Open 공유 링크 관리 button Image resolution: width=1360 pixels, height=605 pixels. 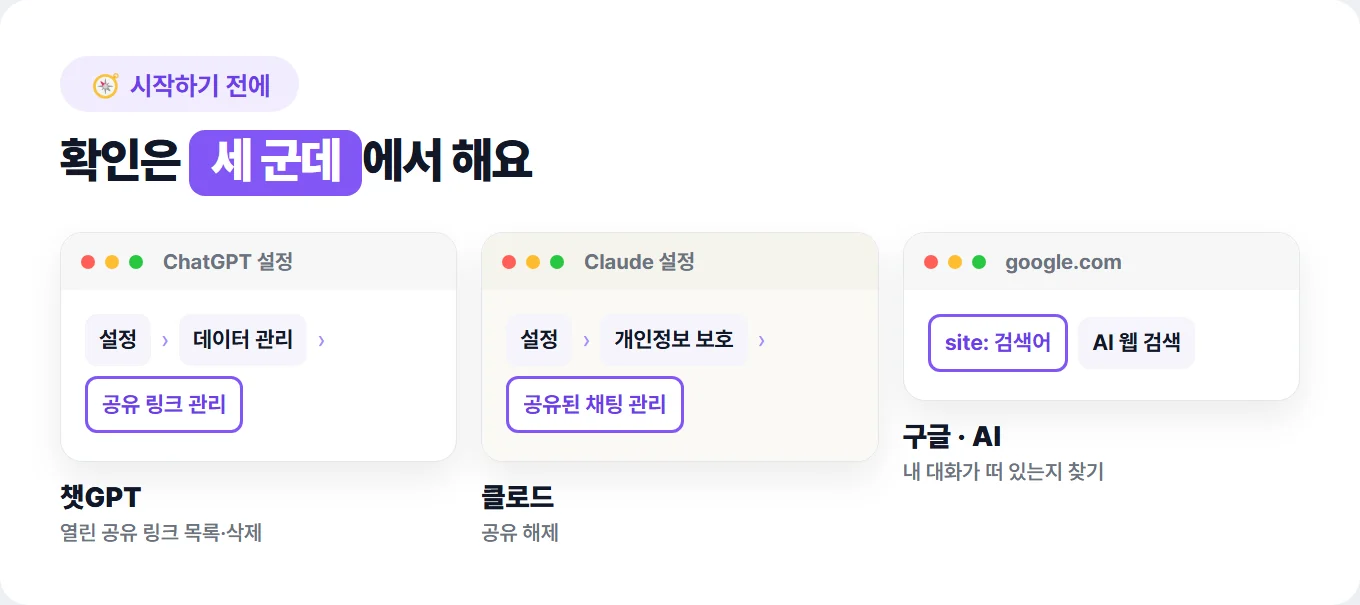click(x=164, y=404)
